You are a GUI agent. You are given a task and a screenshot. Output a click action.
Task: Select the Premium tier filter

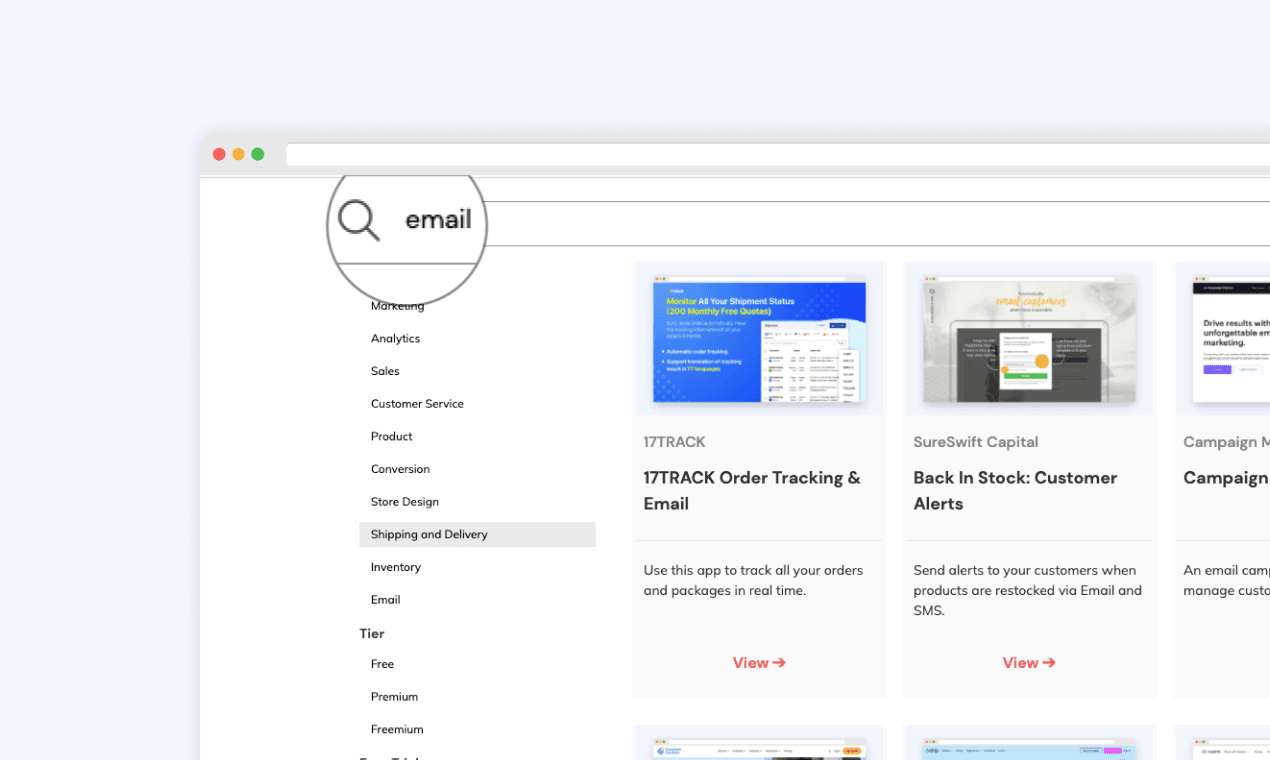coord(394,697)
